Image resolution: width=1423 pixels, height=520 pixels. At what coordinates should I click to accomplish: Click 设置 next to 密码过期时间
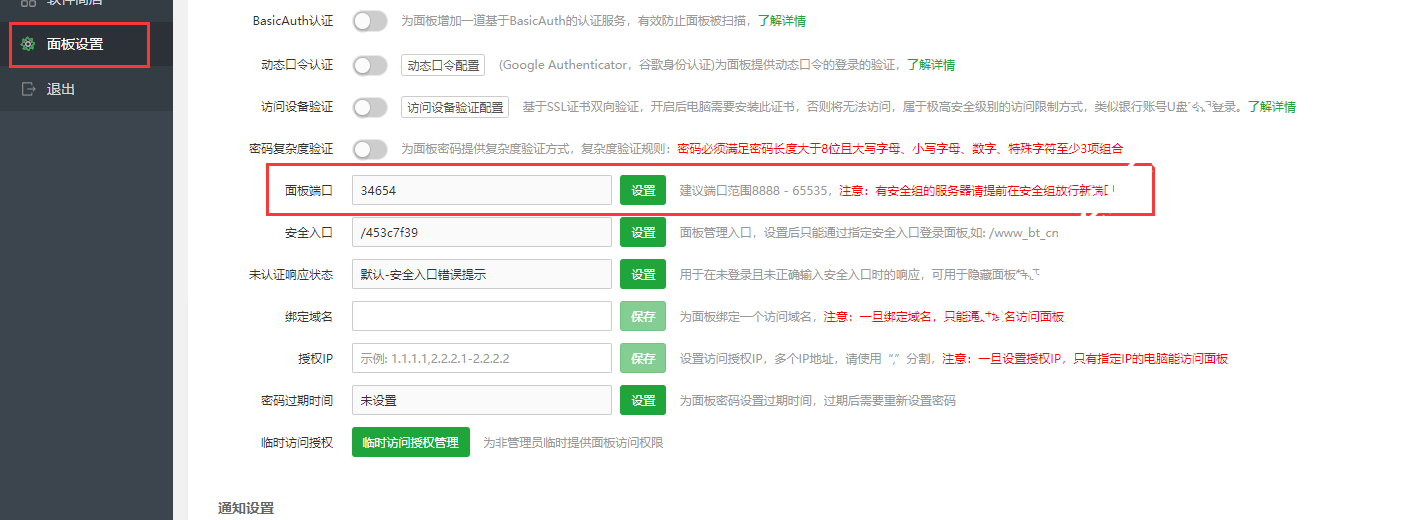pos(643,400)
